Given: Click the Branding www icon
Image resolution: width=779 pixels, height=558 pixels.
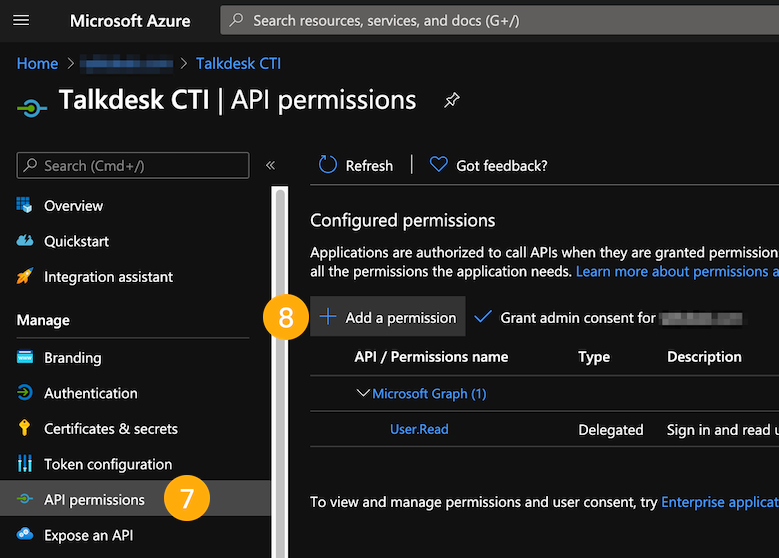Looking at the screenshot, I should coord(25,357).
